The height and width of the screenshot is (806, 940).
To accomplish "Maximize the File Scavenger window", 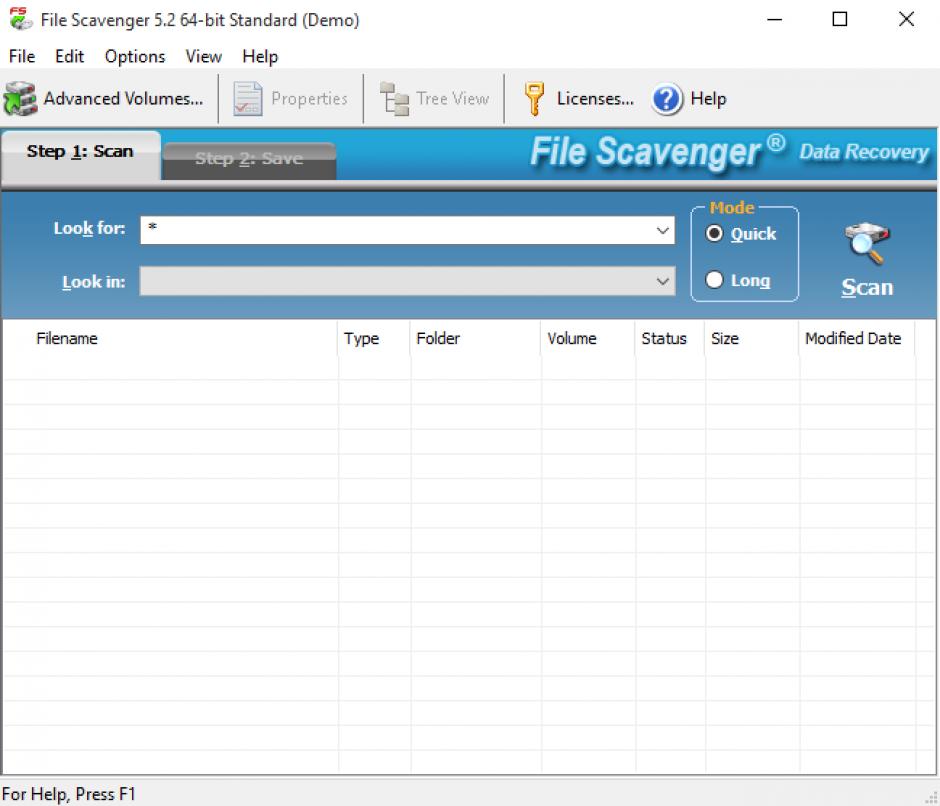I will pyautogui.click(x=840, y=19).
